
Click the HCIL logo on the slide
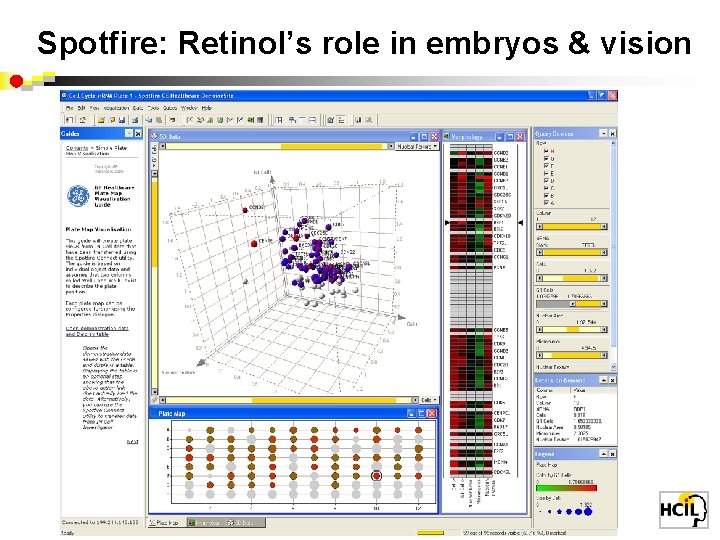click(684, 509)
